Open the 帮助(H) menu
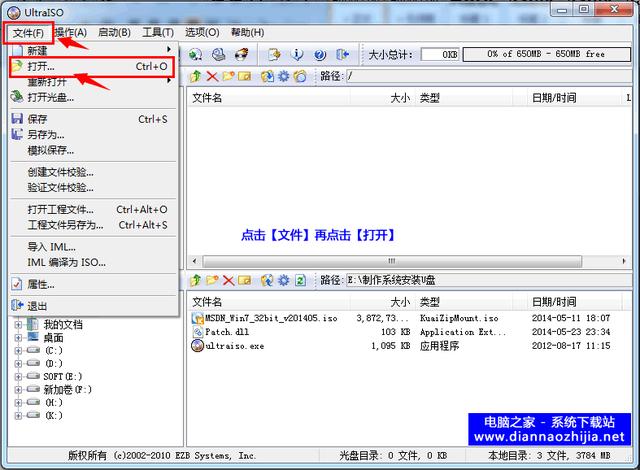The height and width of the screenshot is (470, 640). click(247, 33)
